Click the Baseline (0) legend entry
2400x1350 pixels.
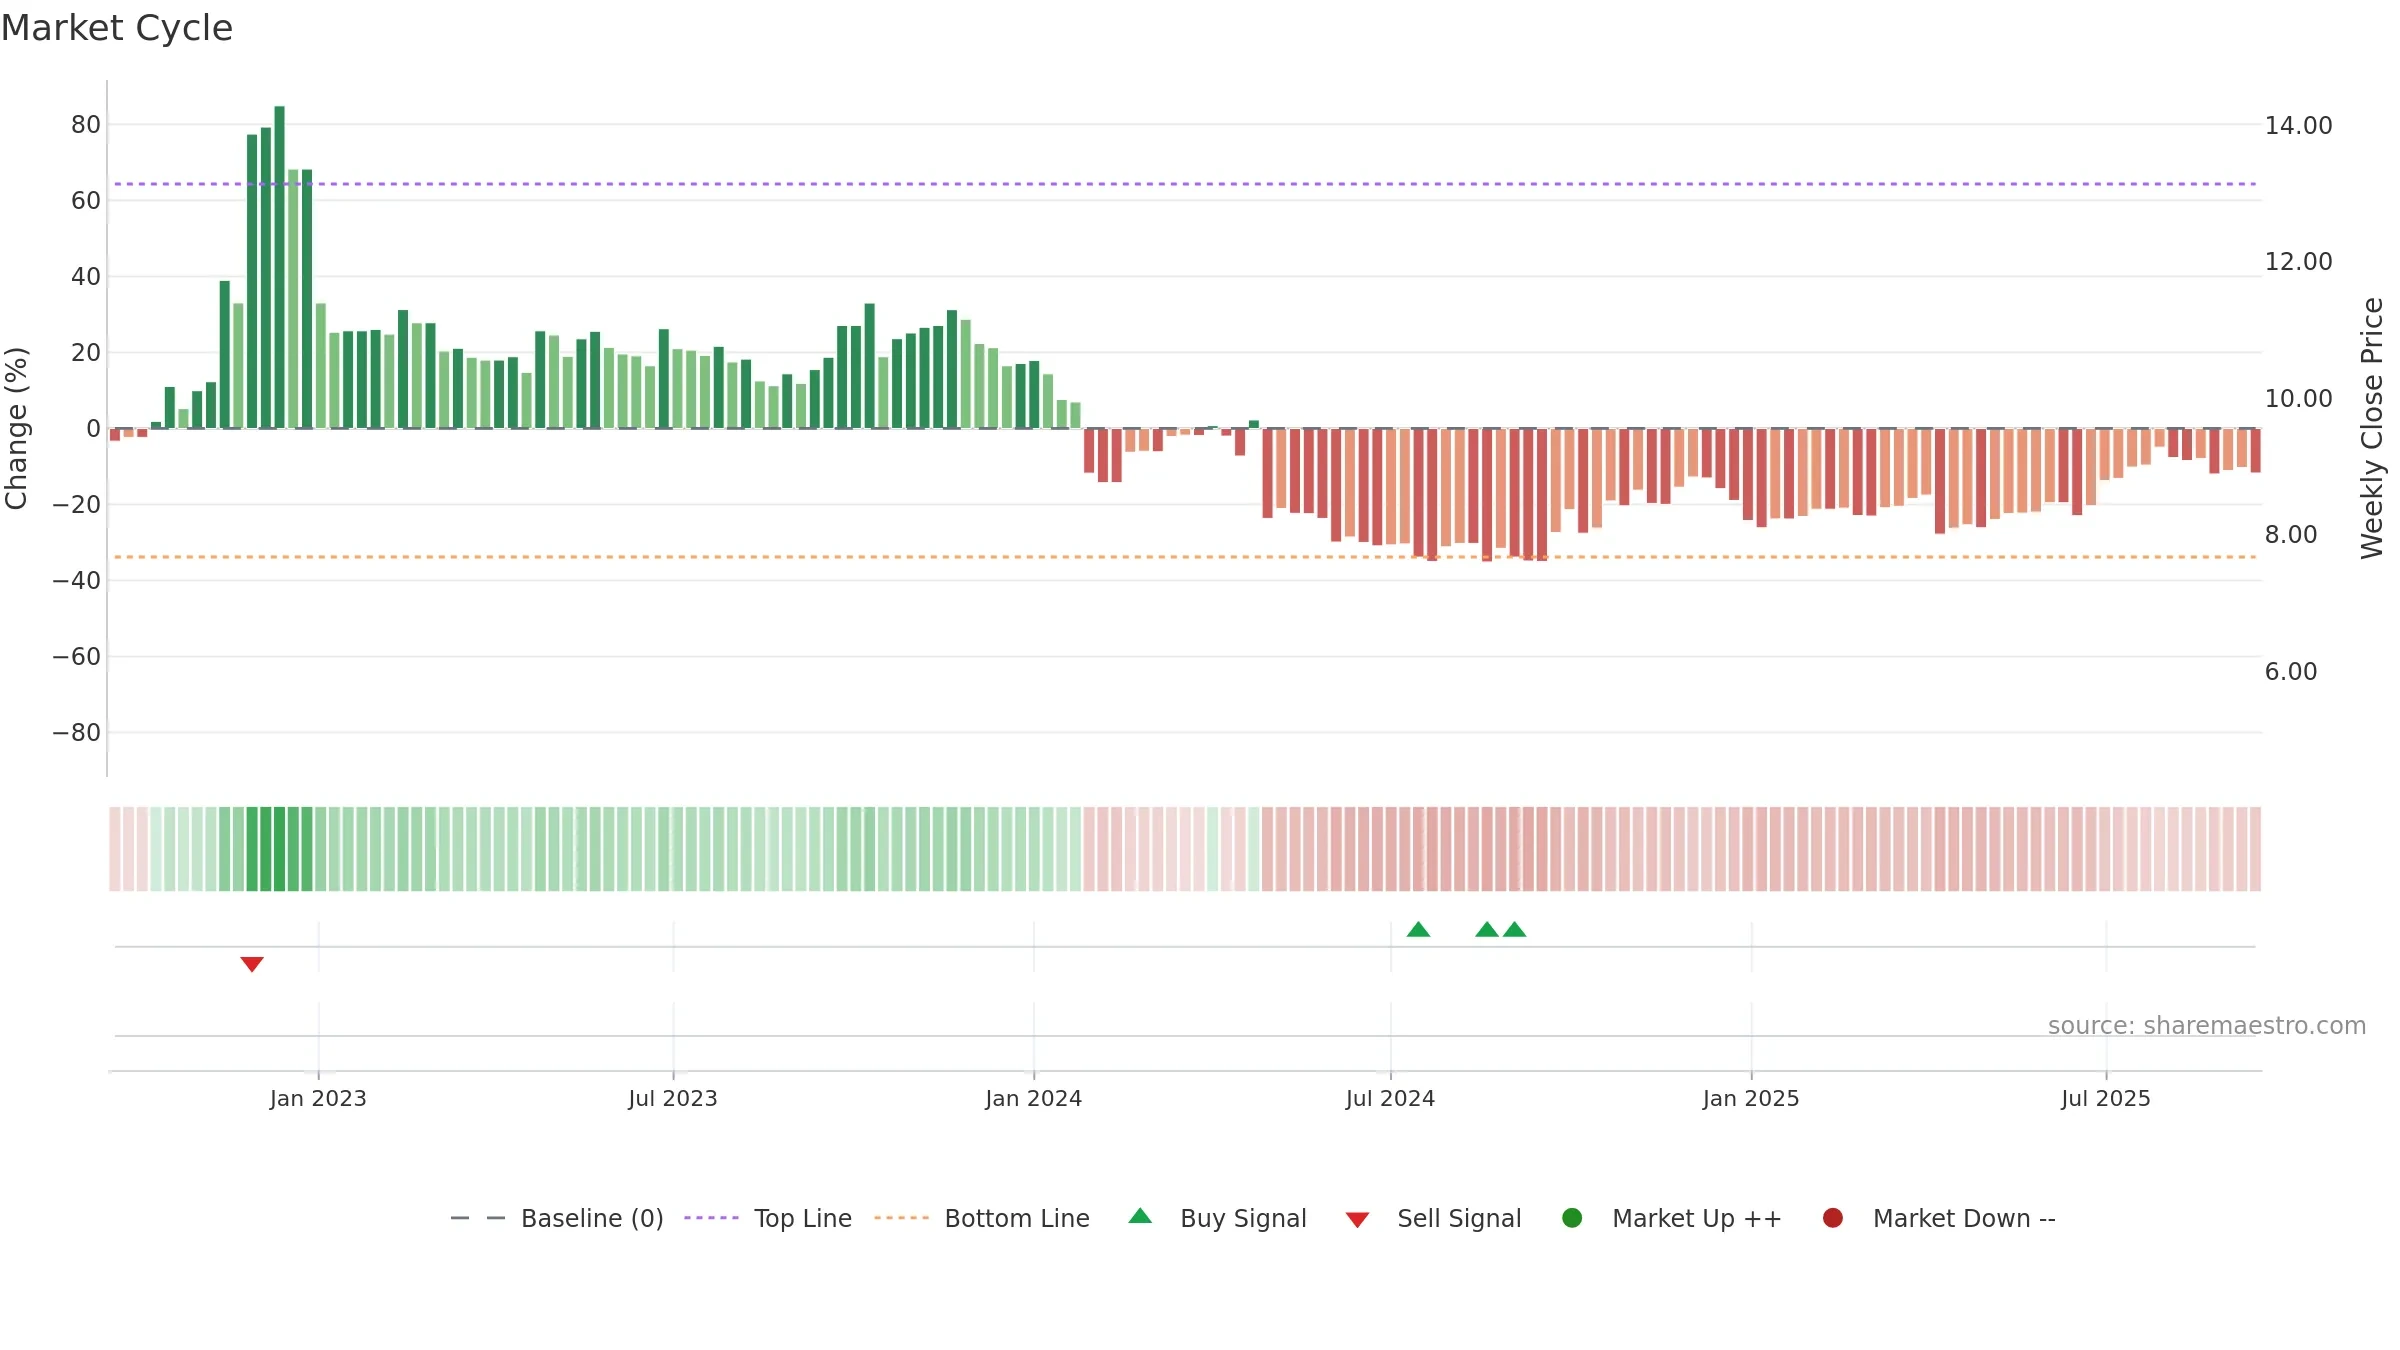[557, 1218]
